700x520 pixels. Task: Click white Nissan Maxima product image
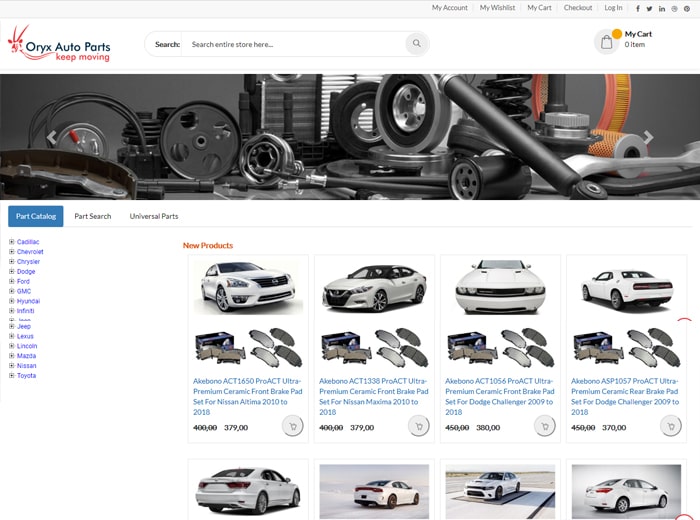tap(374, 287)
